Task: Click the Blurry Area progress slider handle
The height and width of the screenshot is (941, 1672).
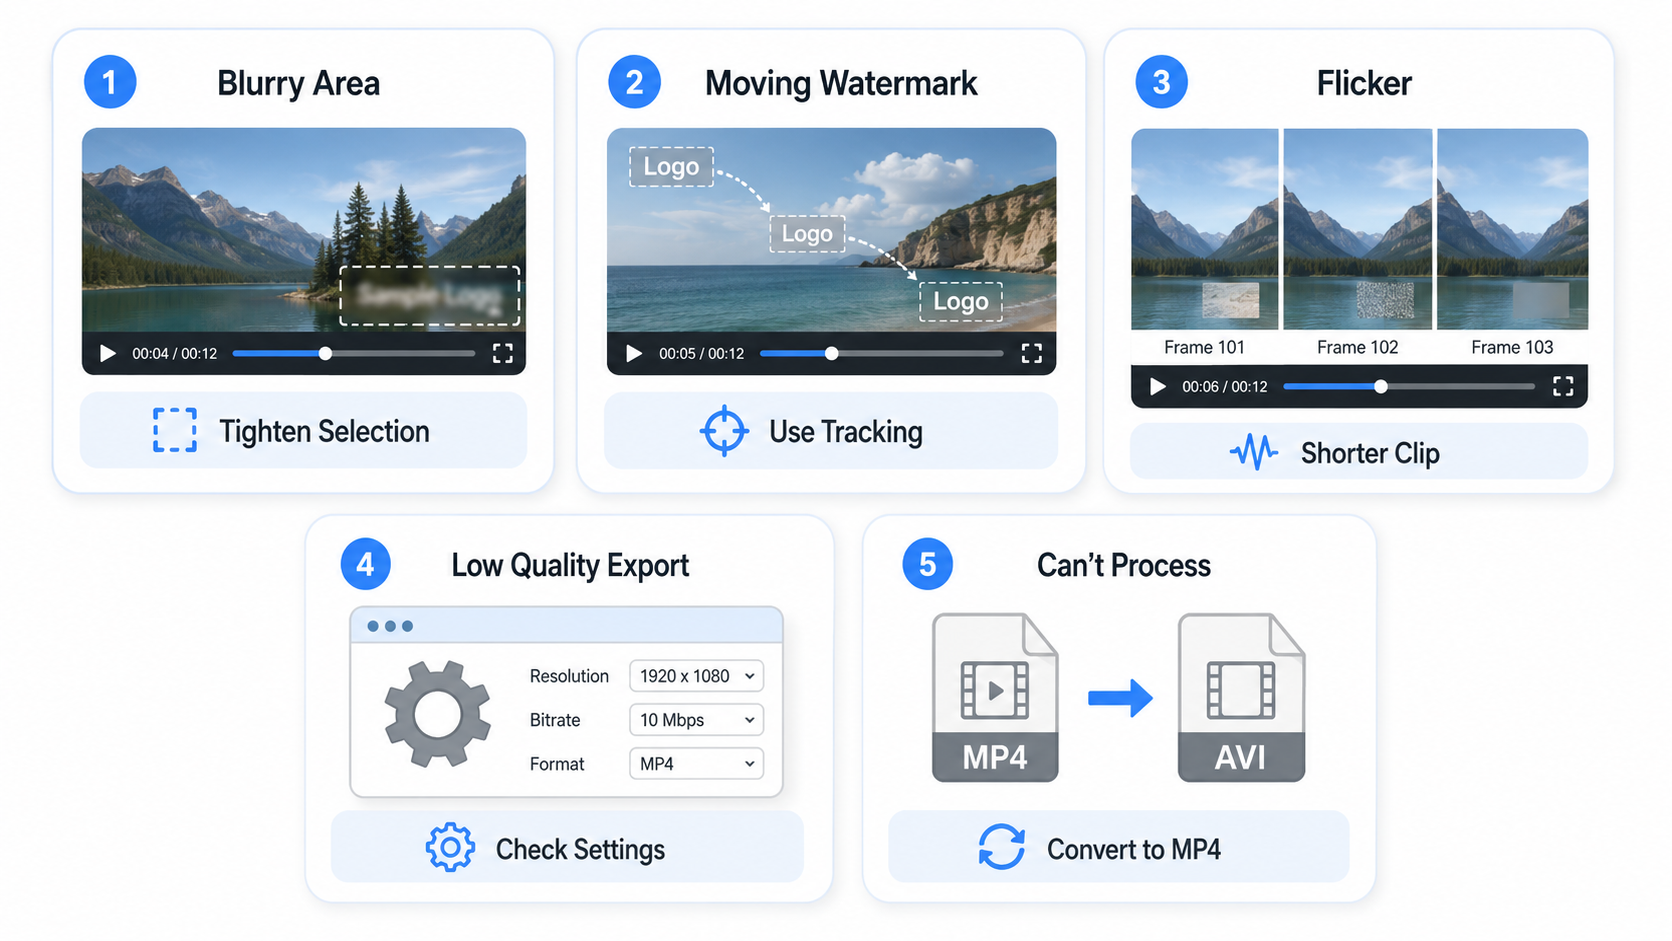Action: pyautogui.click(x=325, y=353)
